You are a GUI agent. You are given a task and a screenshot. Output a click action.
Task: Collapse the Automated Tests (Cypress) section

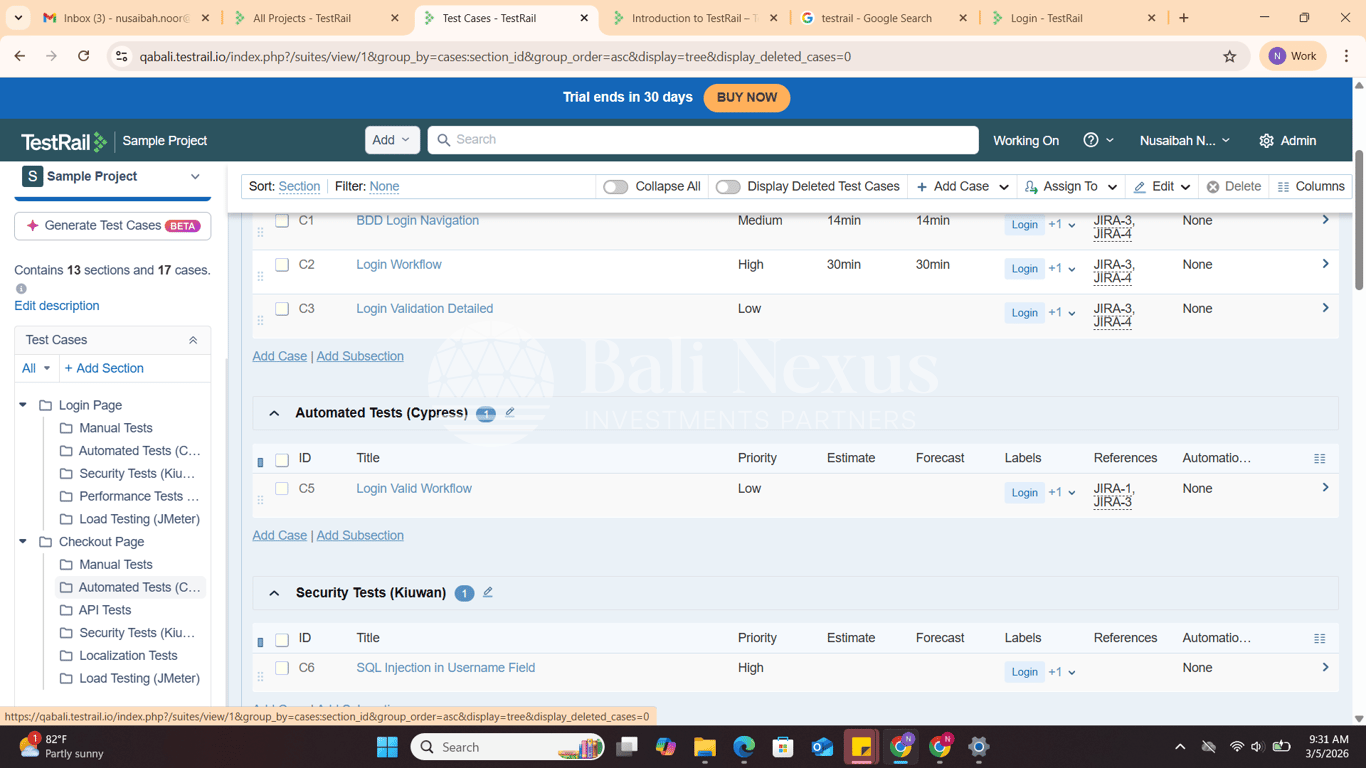[x=274, y=413]
